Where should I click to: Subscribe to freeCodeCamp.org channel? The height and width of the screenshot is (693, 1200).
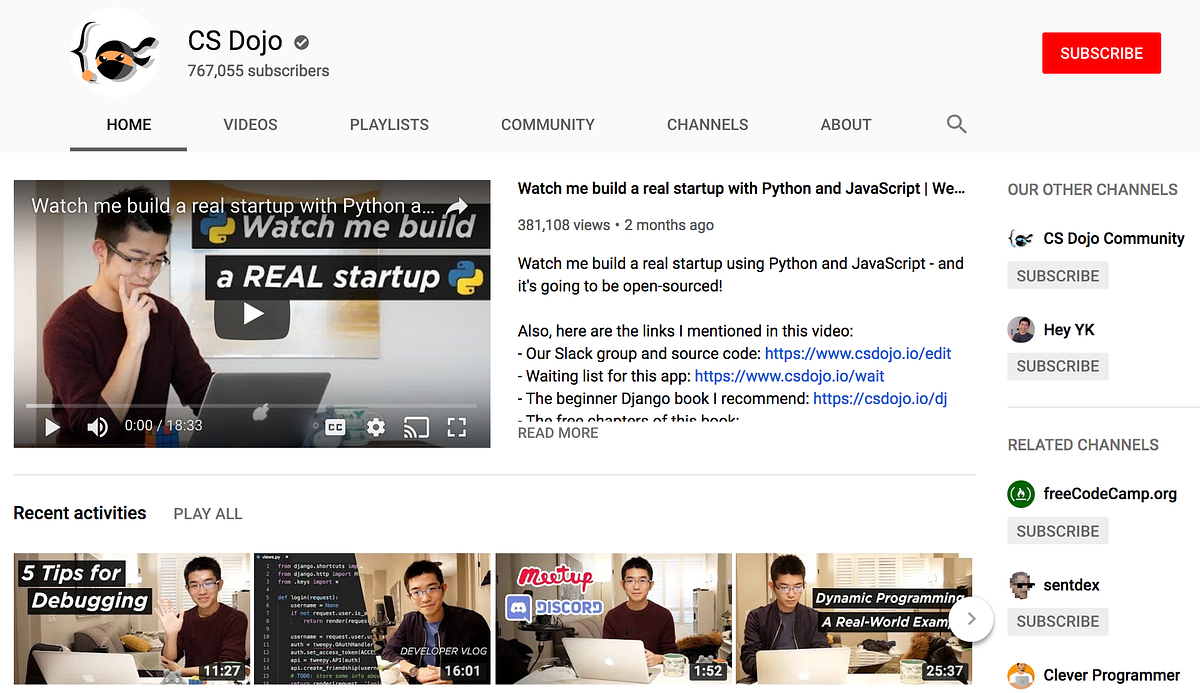[1057, 530]
